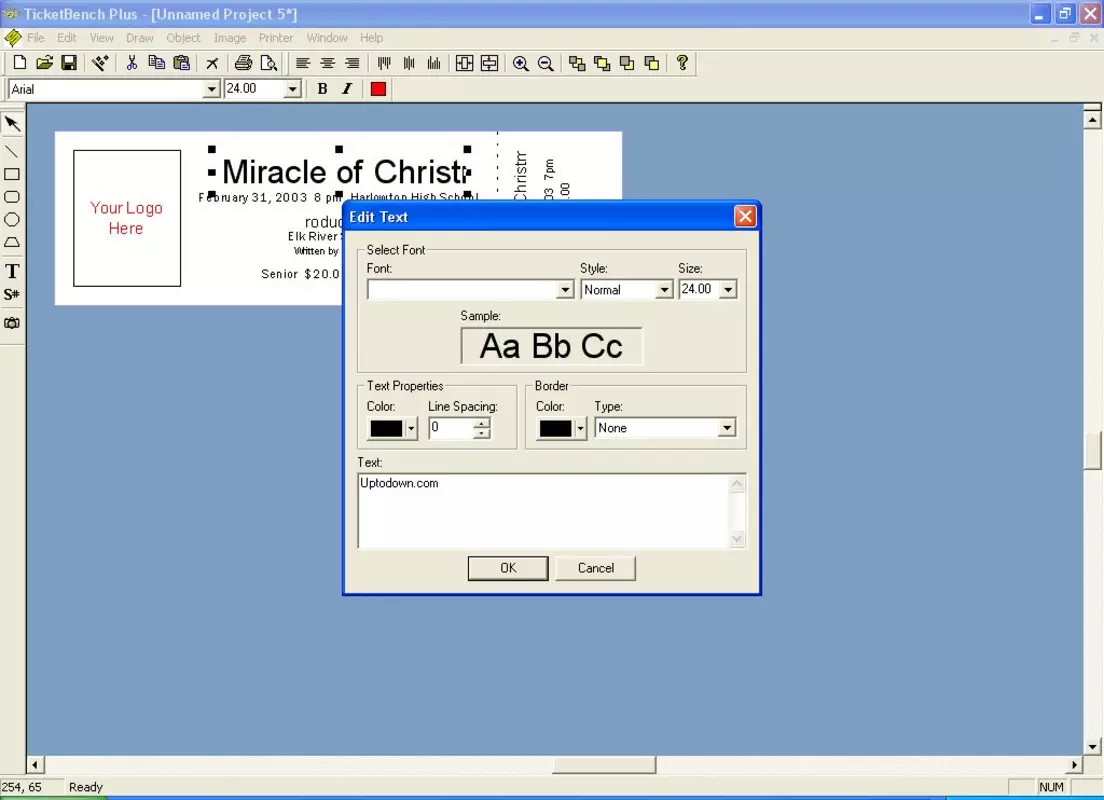Expand the Border Color dropdown arrow
This screenshot has height=800, width=1104.
(580, 428)
